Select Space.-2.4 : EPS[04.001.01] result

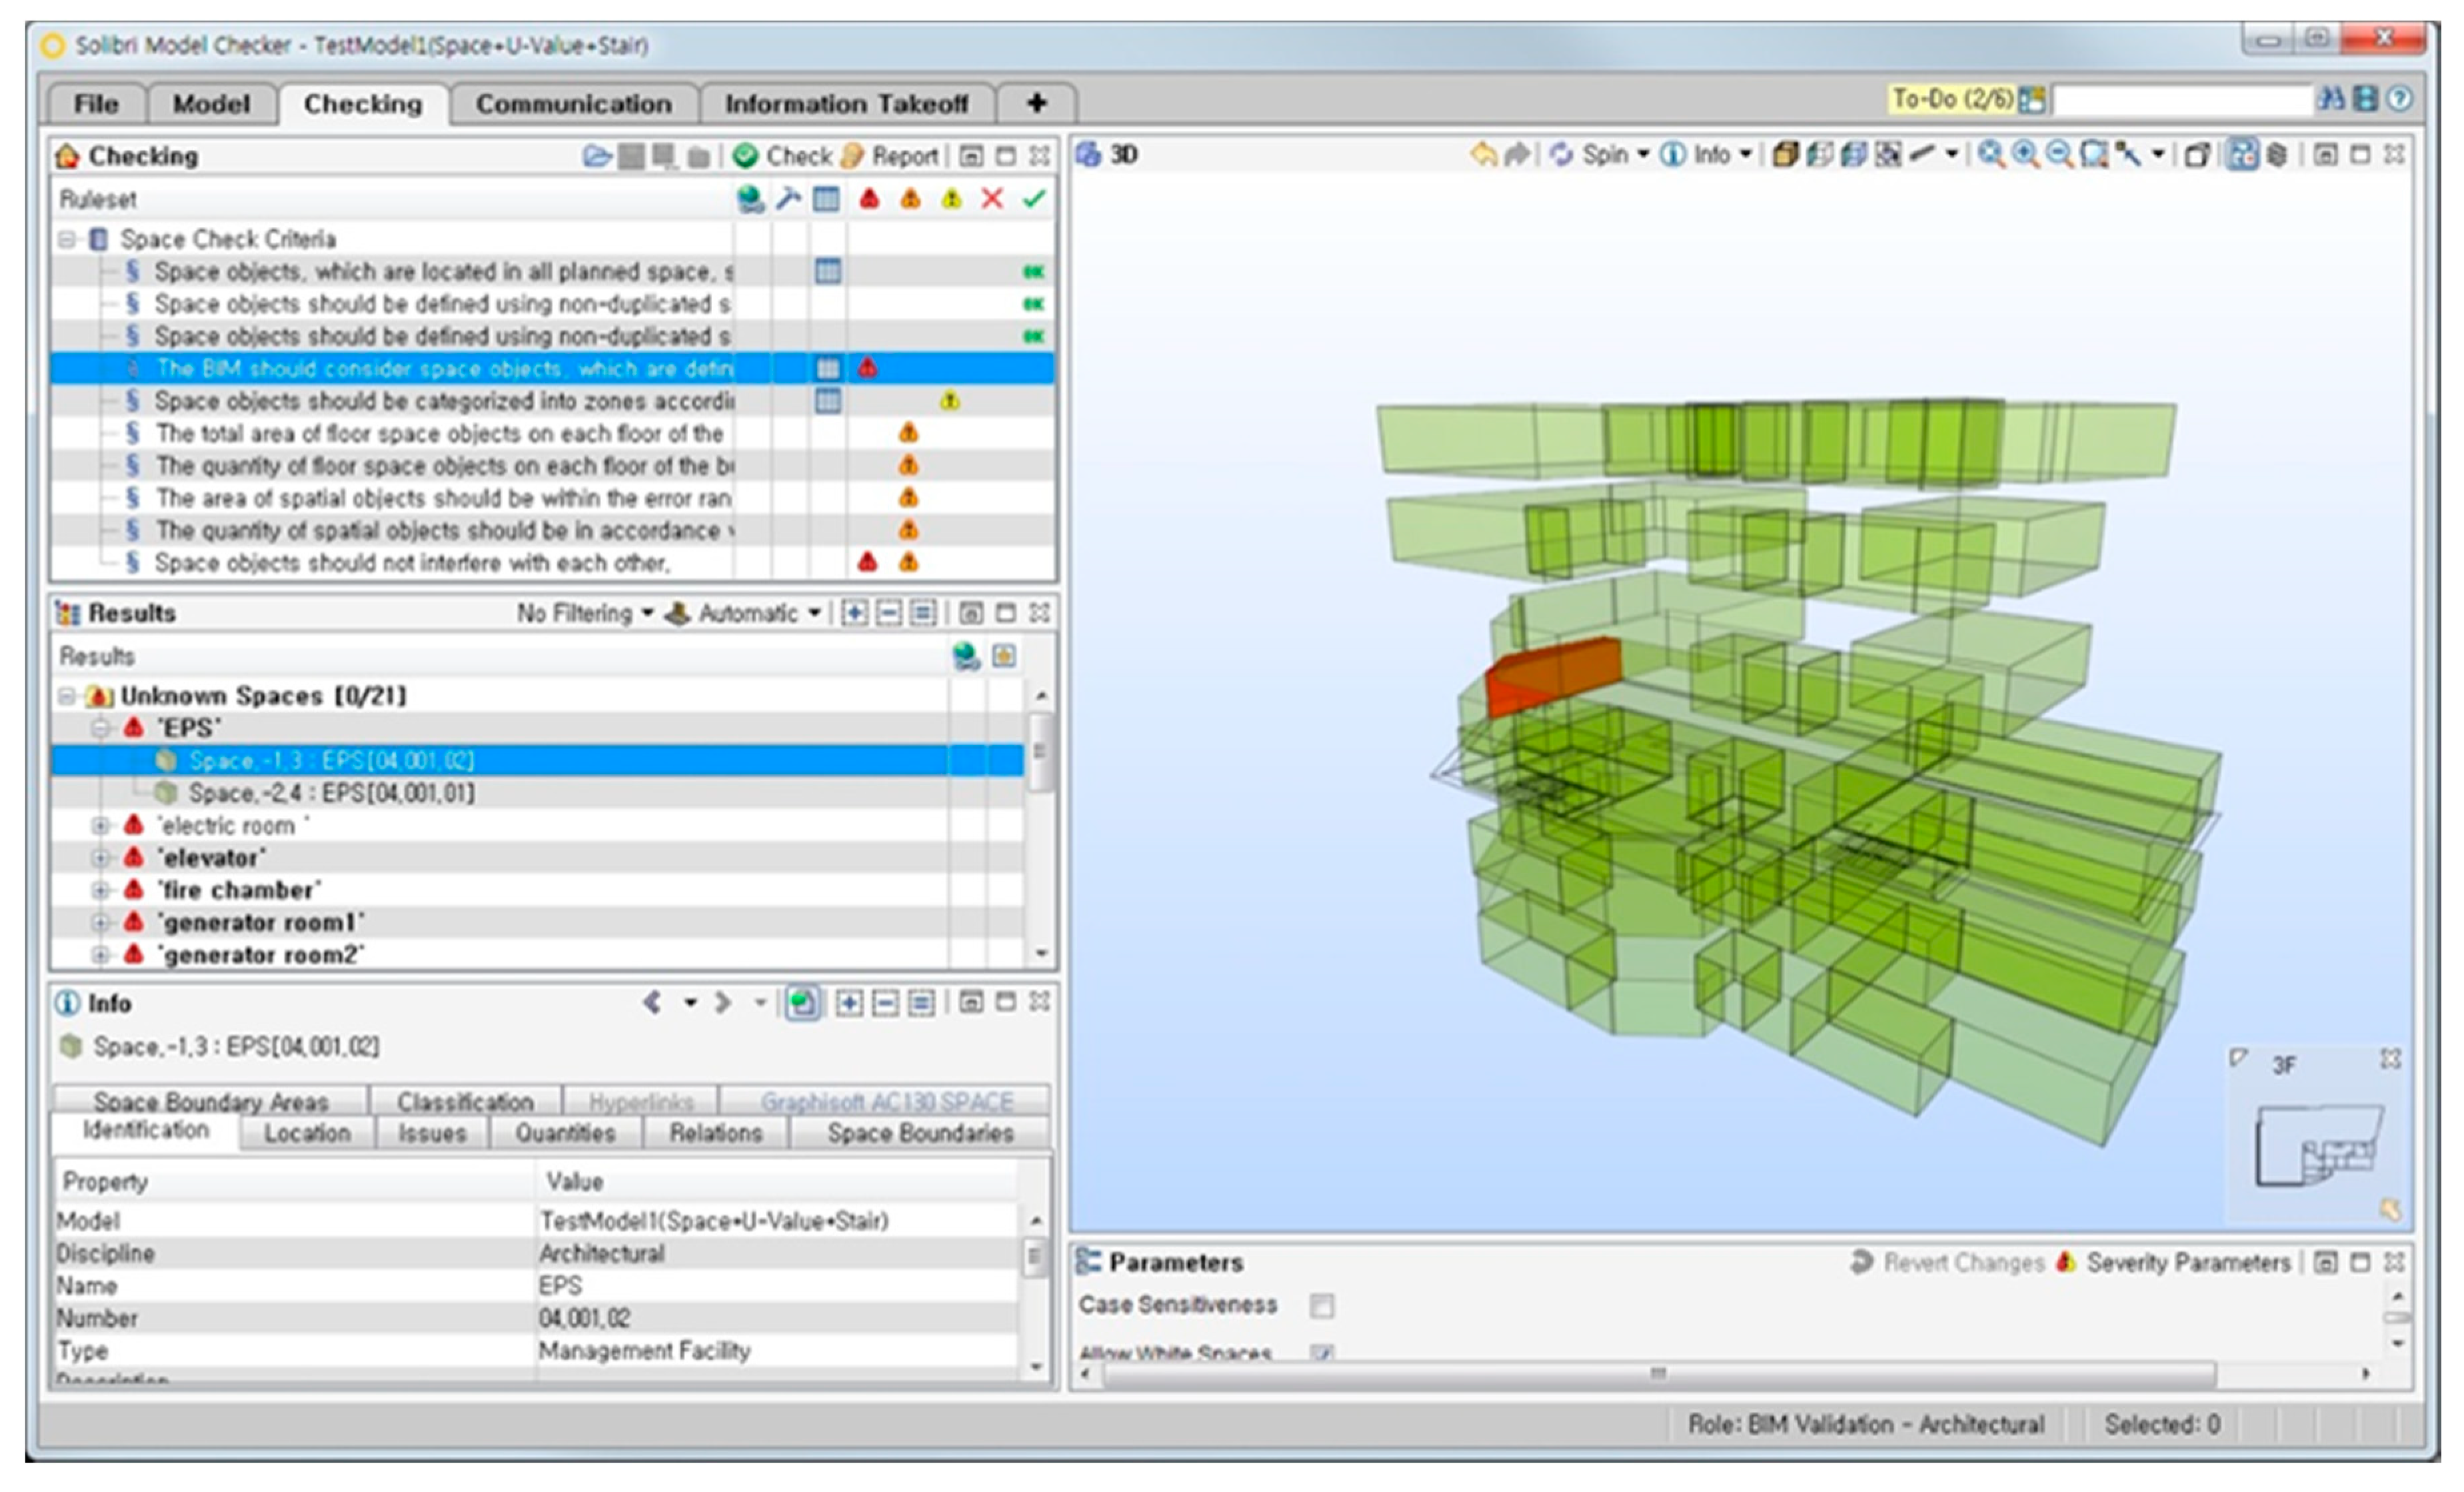click(331, 793)
